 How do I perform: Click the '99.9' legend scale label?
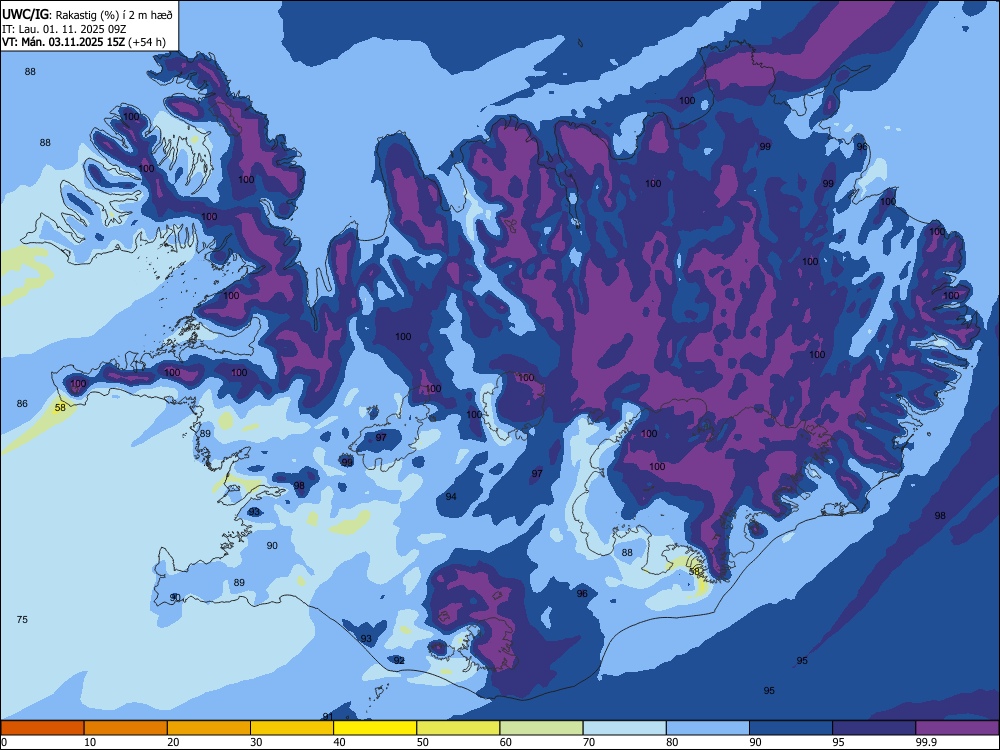pos(925,742)
